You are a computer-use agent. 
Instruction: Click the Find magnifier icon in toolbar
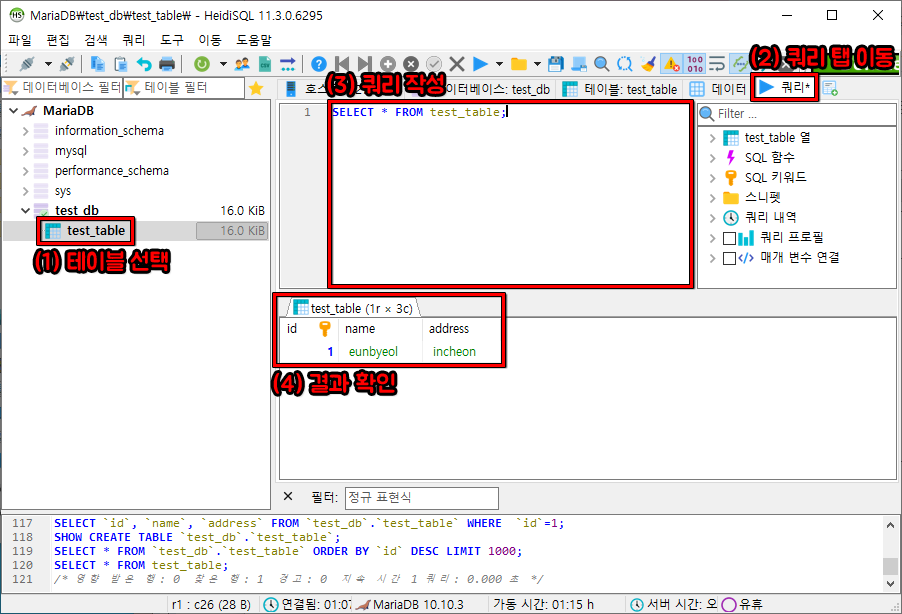(x=602, y=64)
